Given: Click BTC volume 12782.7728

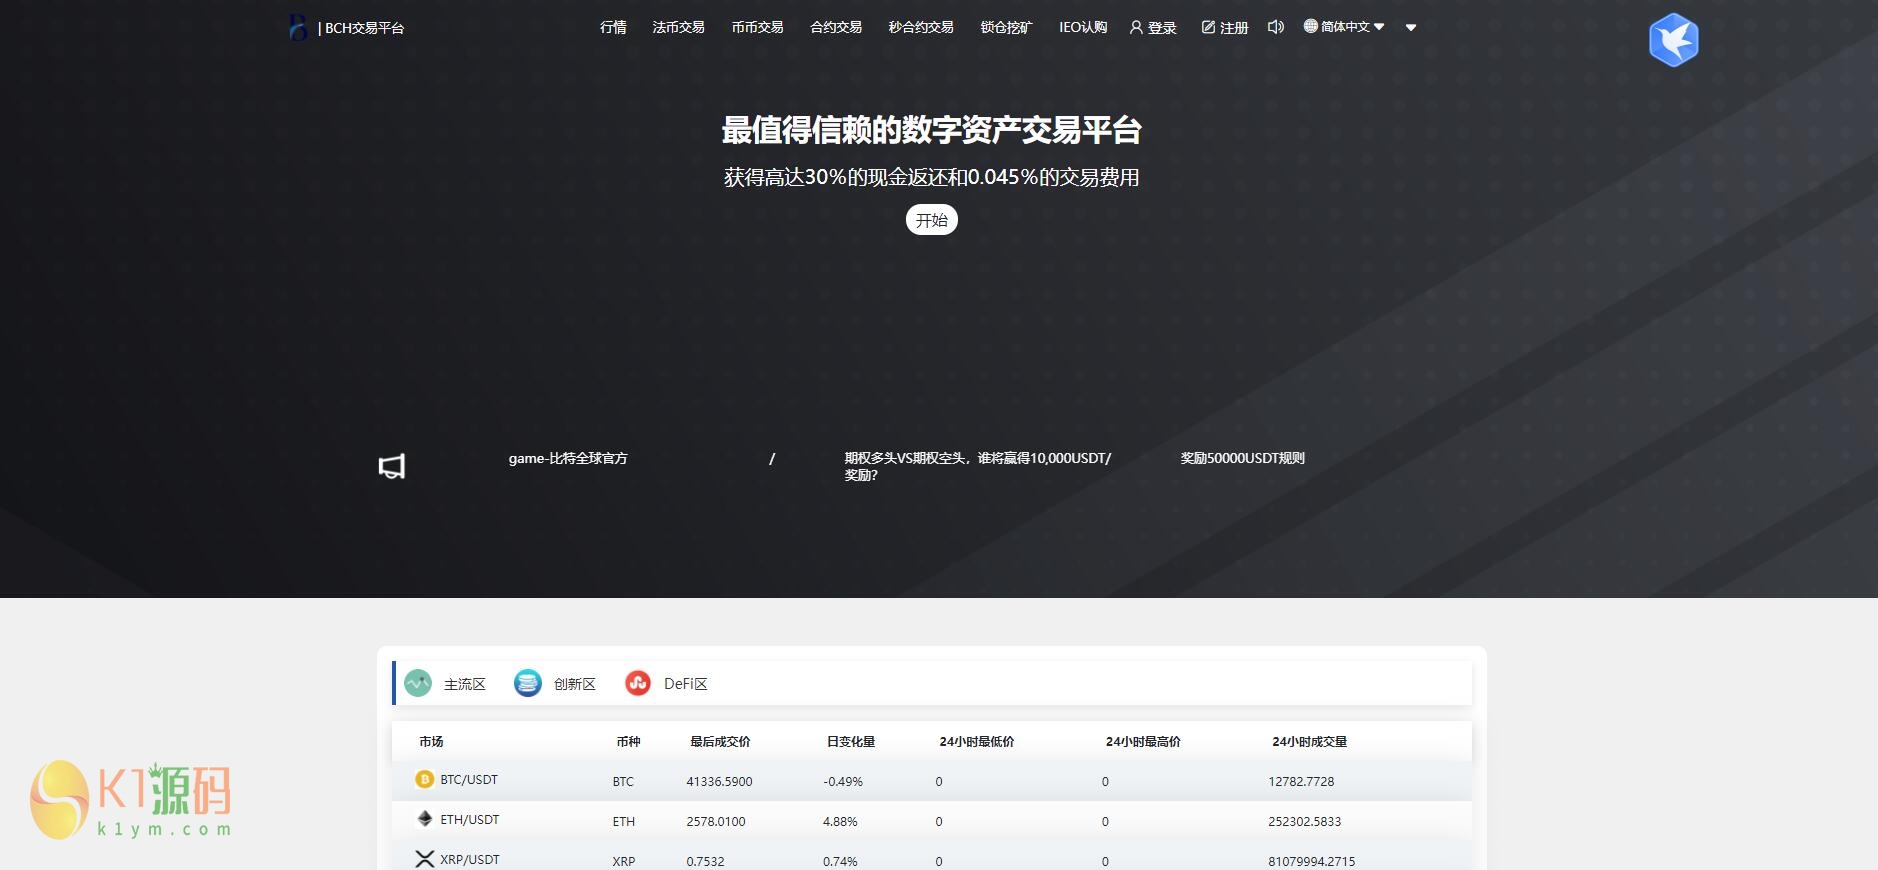Looking at the screenshot, I should 1301,781.
